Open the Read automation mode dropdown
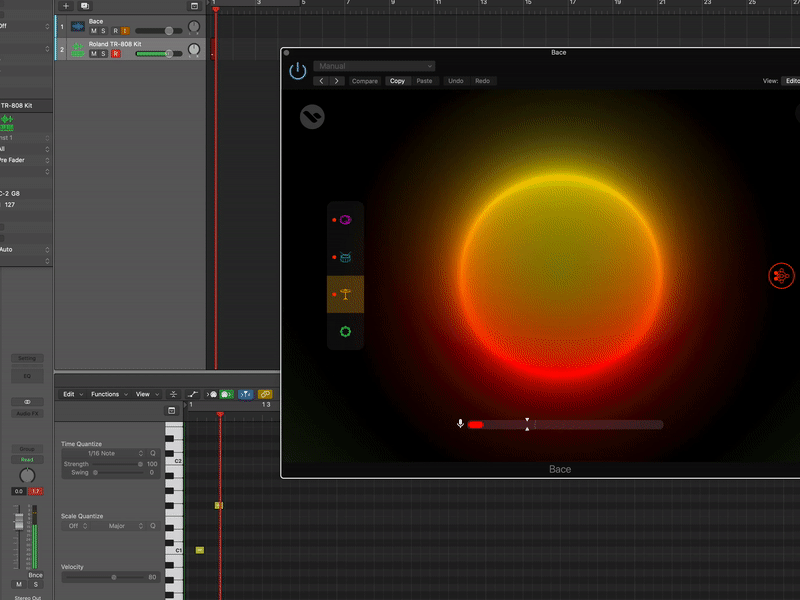Viewport: 800px width, 600px height. (27, 460)
